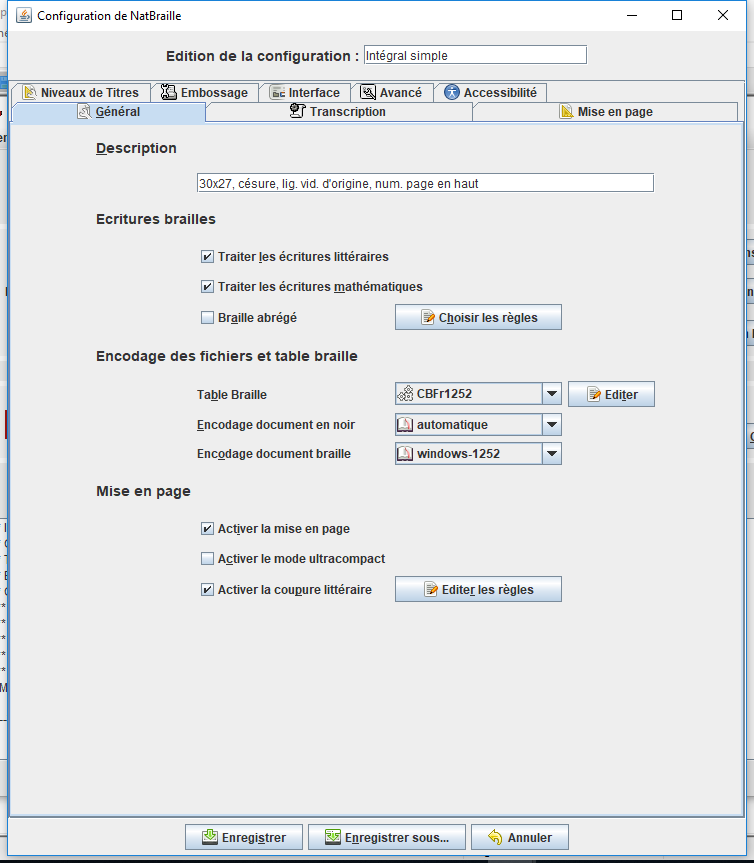Select the Général tab

(108, 112)
